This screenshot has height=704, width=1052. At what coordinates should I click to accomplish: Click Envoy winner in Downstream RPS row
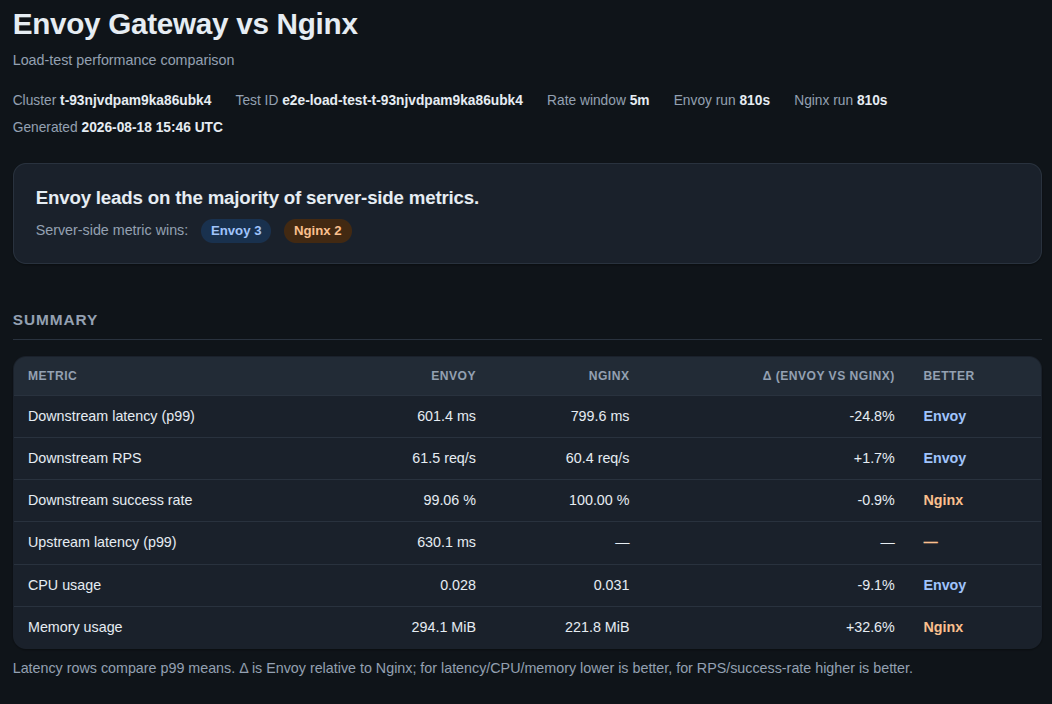(945, 458)
